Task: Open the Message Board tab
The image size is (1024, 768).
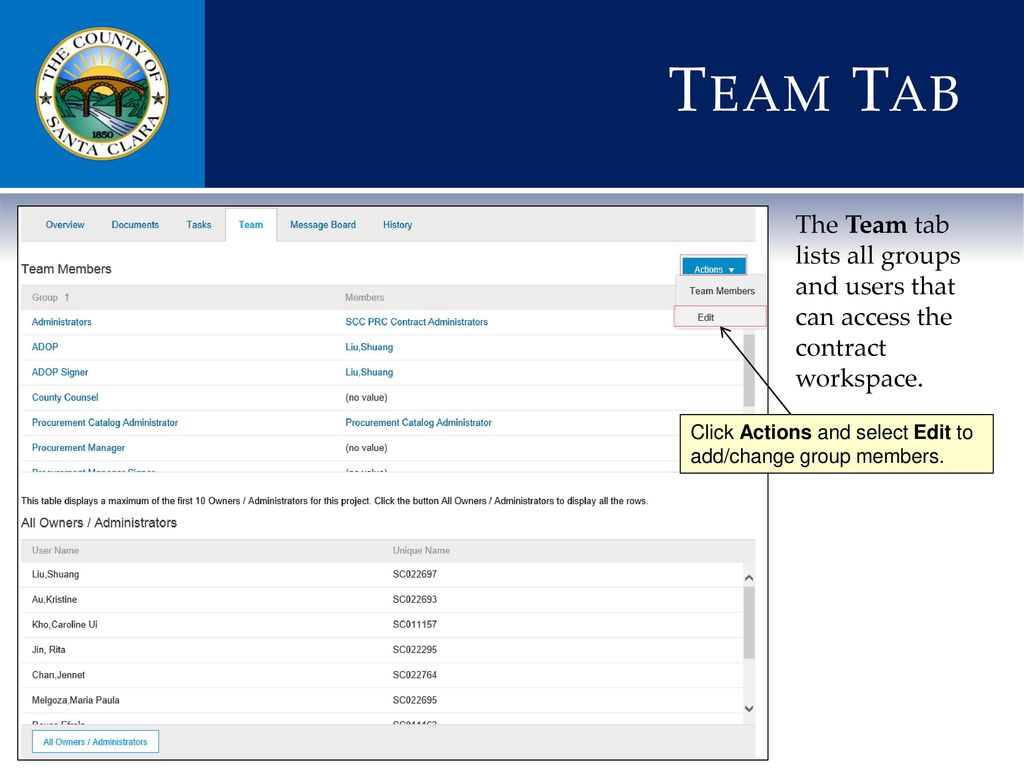Action: click(x=323, y=225)
